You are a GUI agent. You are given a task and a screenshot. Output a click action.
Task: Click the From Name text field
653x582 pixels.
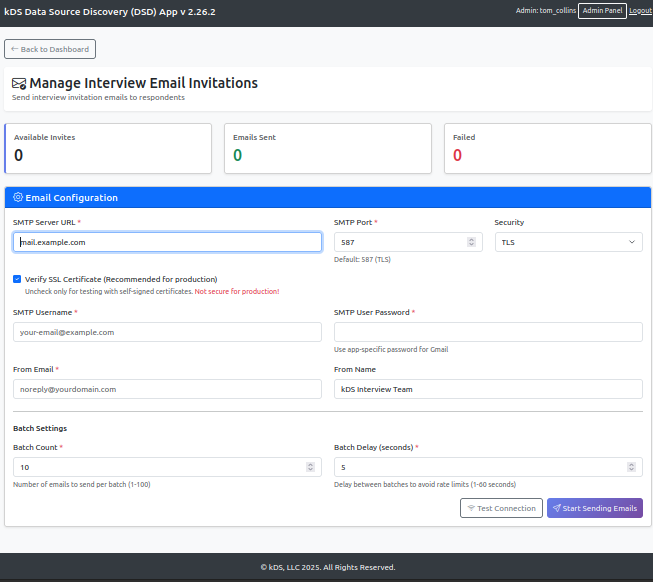(x=488, y=389)
